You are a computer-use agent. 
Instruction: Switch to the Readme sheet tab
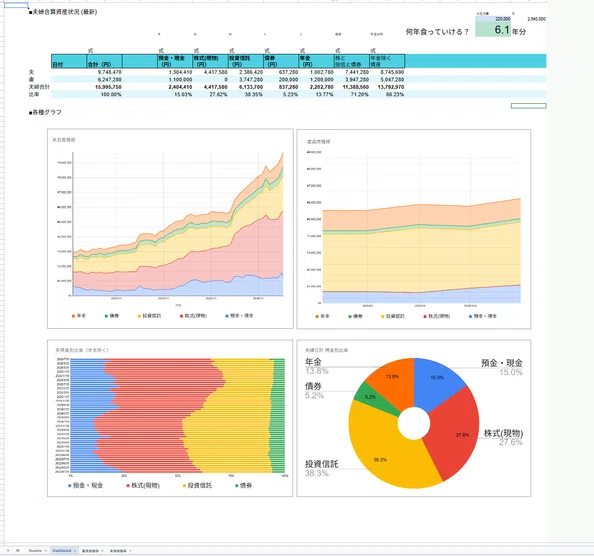pos(35,550)
